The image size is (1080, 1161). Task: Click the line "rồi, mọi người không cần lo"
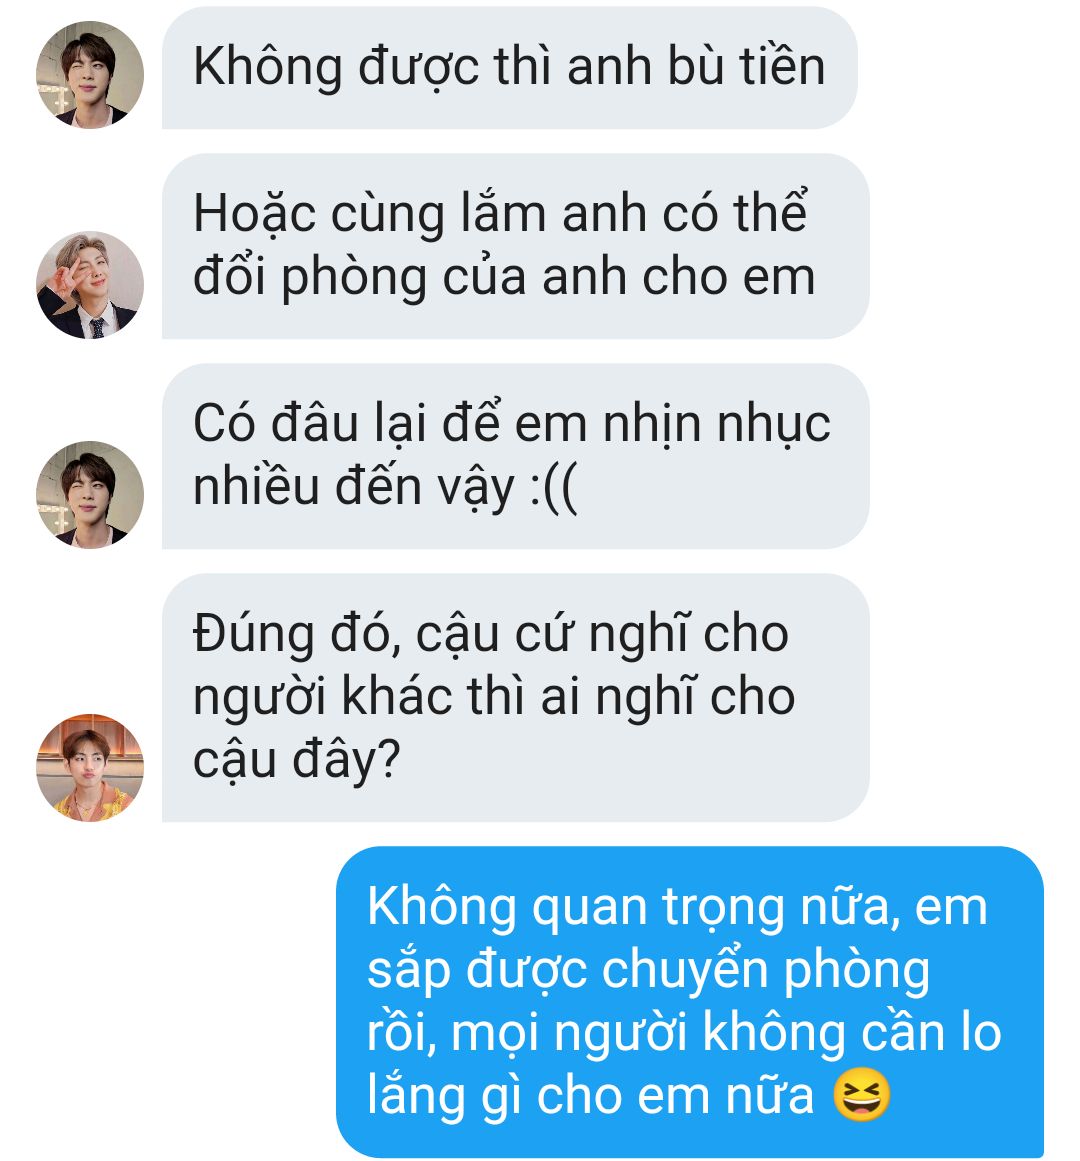(x=684, y=1033)
